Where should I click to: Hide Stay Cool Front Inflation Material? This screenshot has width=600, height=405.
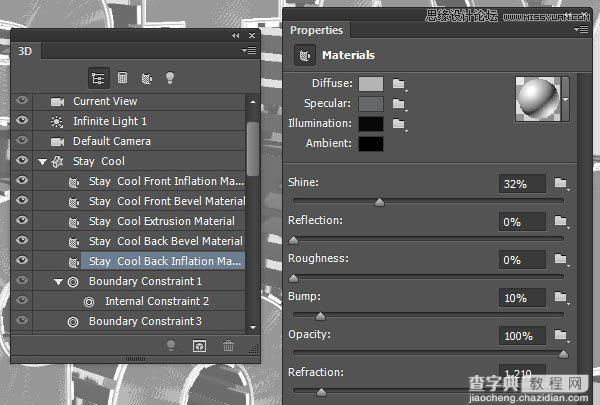point(22,180)
